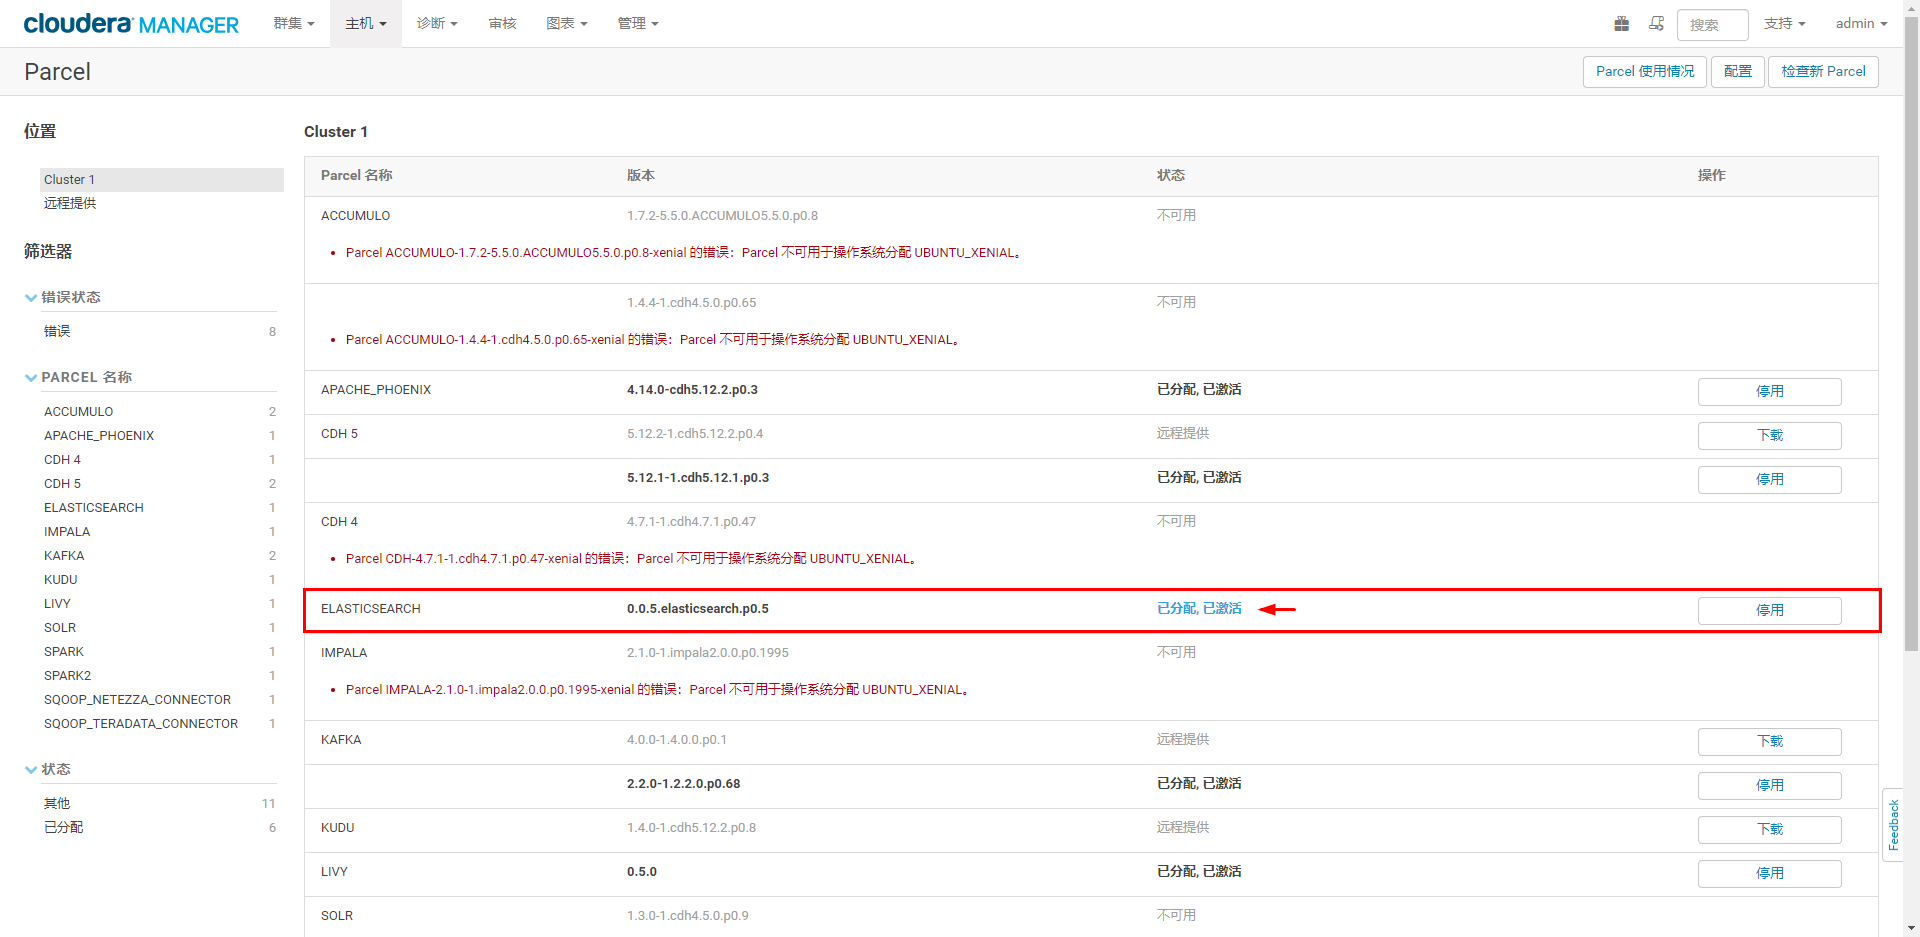Open the 图表 dropdown menu
1920x937 pixels.
coord(567,23)
